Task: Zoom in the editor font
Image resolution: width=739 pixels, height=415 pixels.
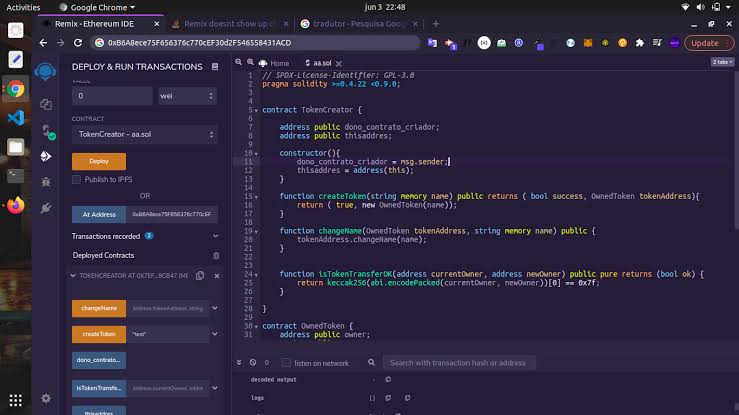Action: [250, 62]
